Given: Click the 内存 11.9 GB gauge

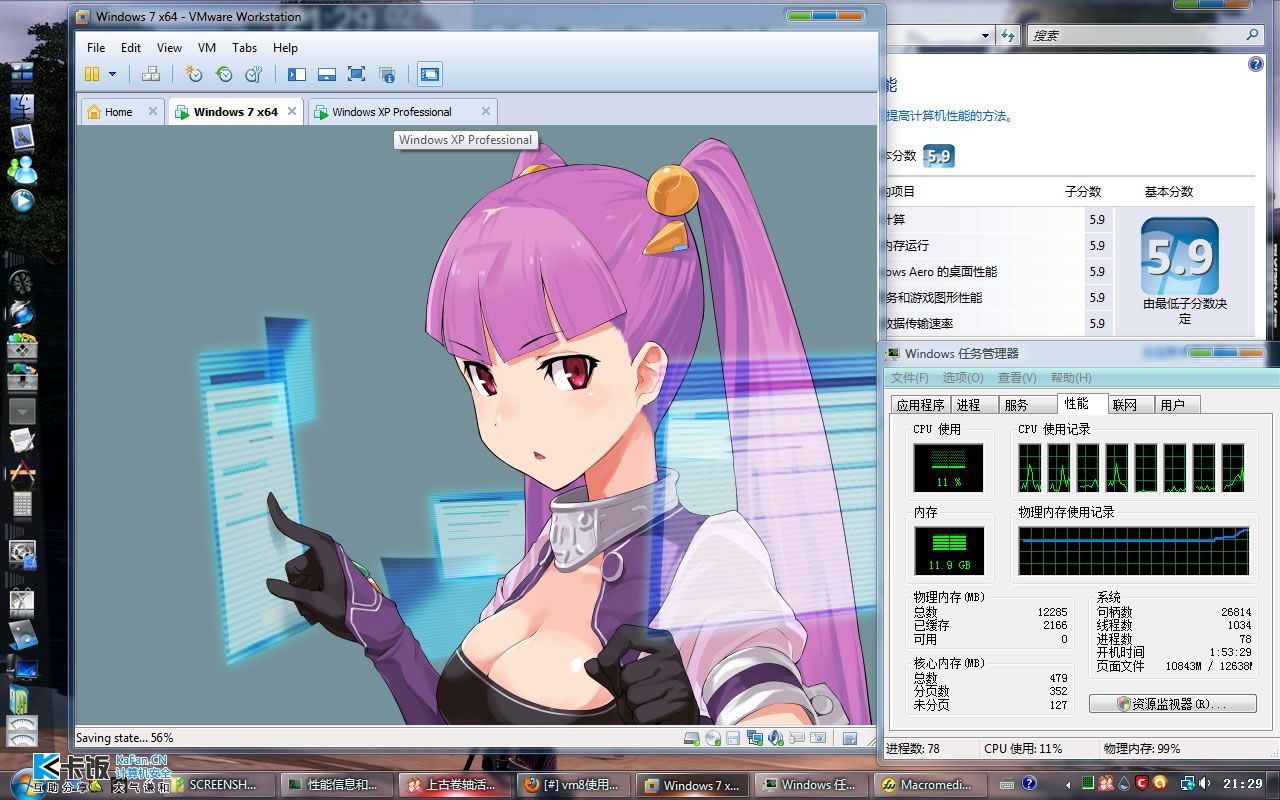Looking at the screenshot, I should [948, 552].
